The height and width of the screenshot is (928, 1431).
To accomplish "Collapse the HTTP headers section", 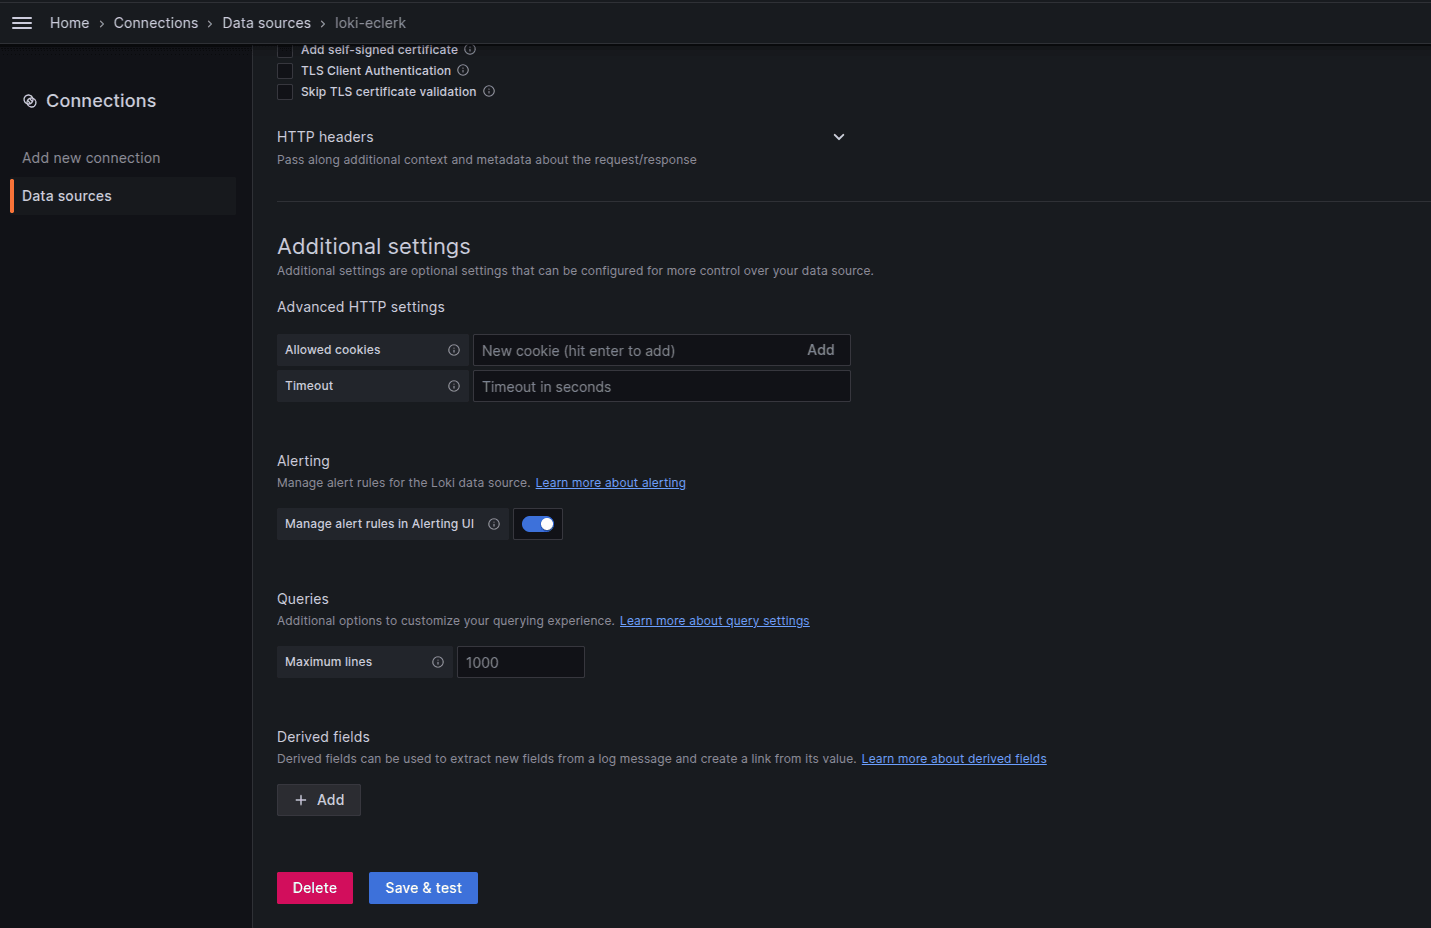I will pos(839,137).
